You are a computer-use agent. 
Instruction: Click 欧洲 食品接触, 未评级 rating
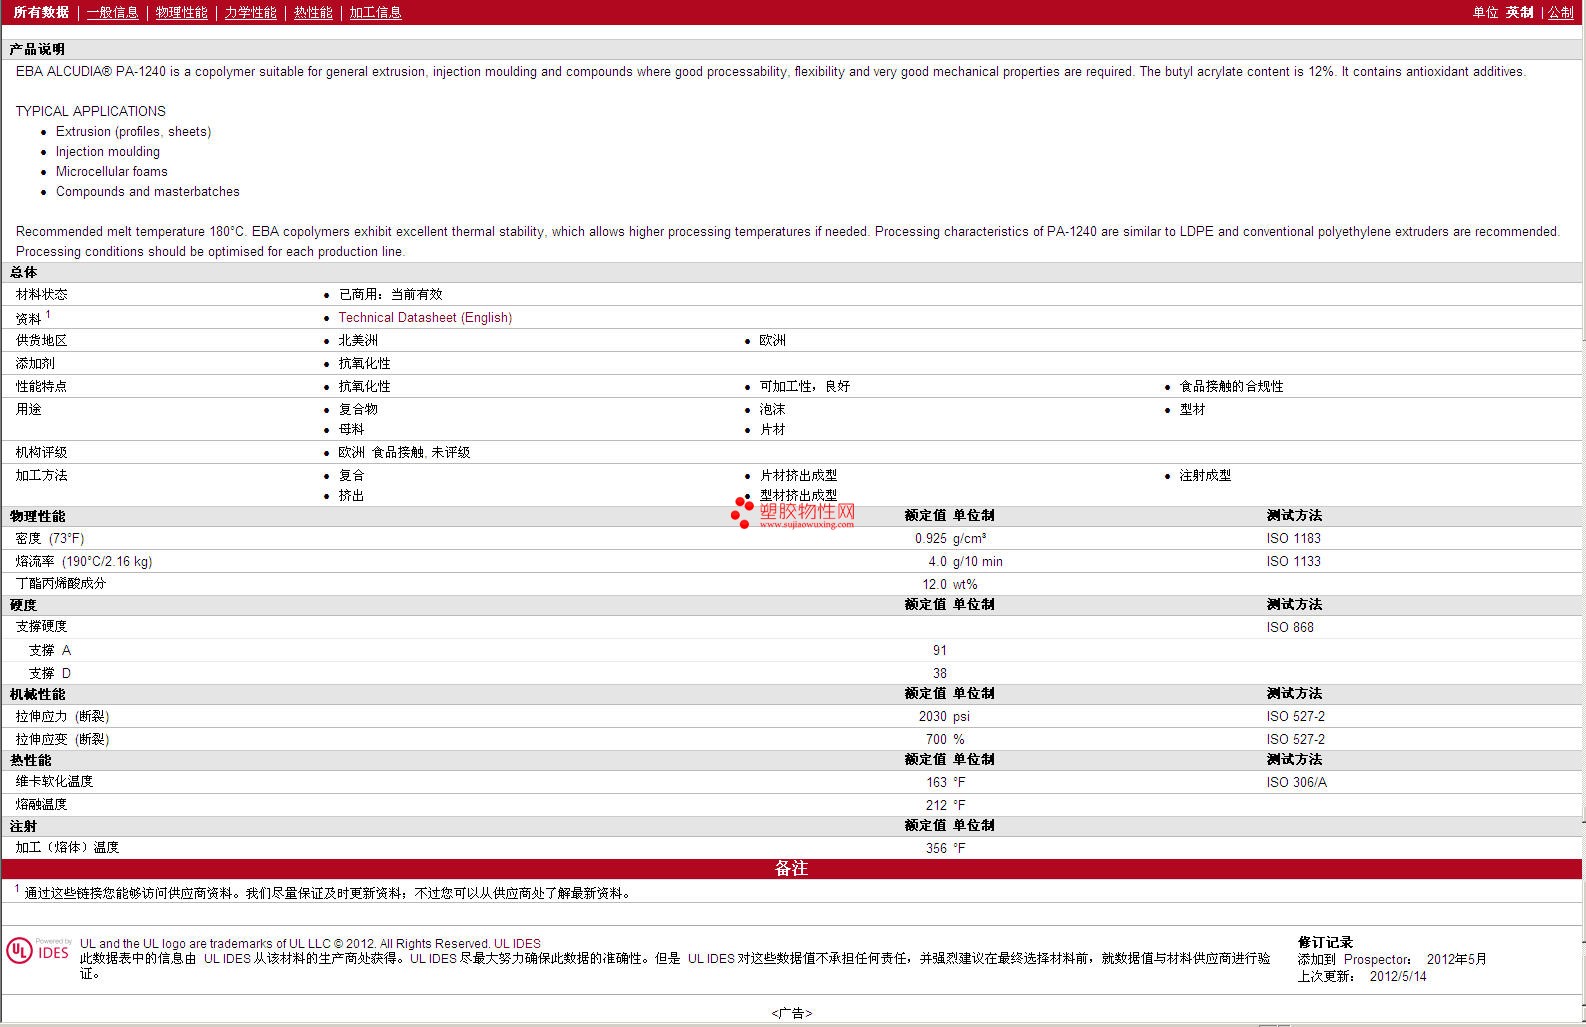tap(404, 452)
